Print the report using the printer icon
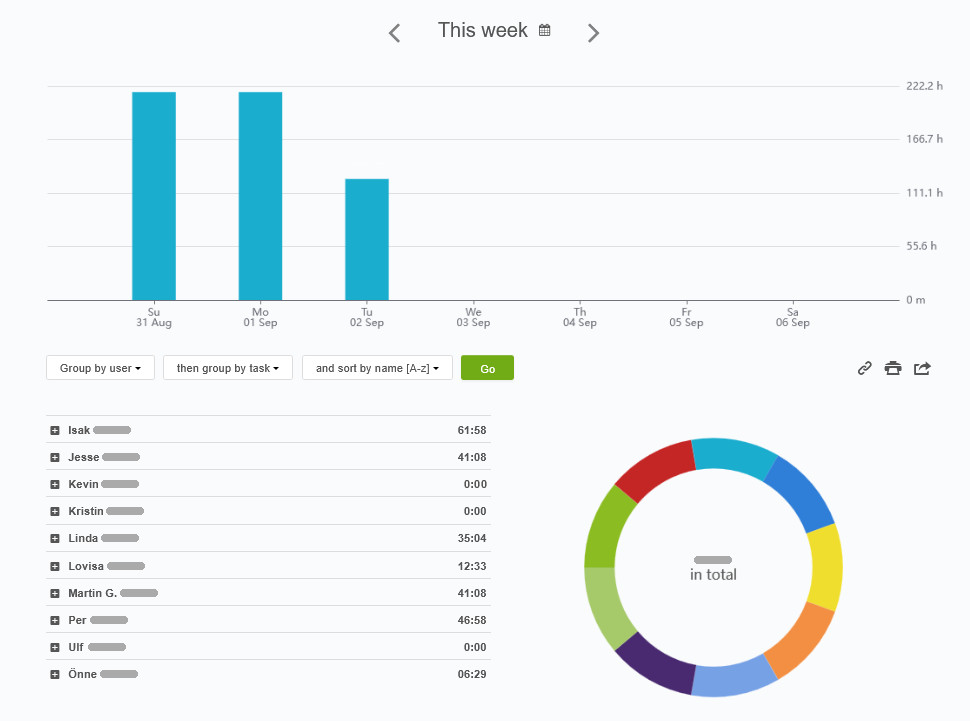Screen dimensions: 970x721 coord(893,368)
